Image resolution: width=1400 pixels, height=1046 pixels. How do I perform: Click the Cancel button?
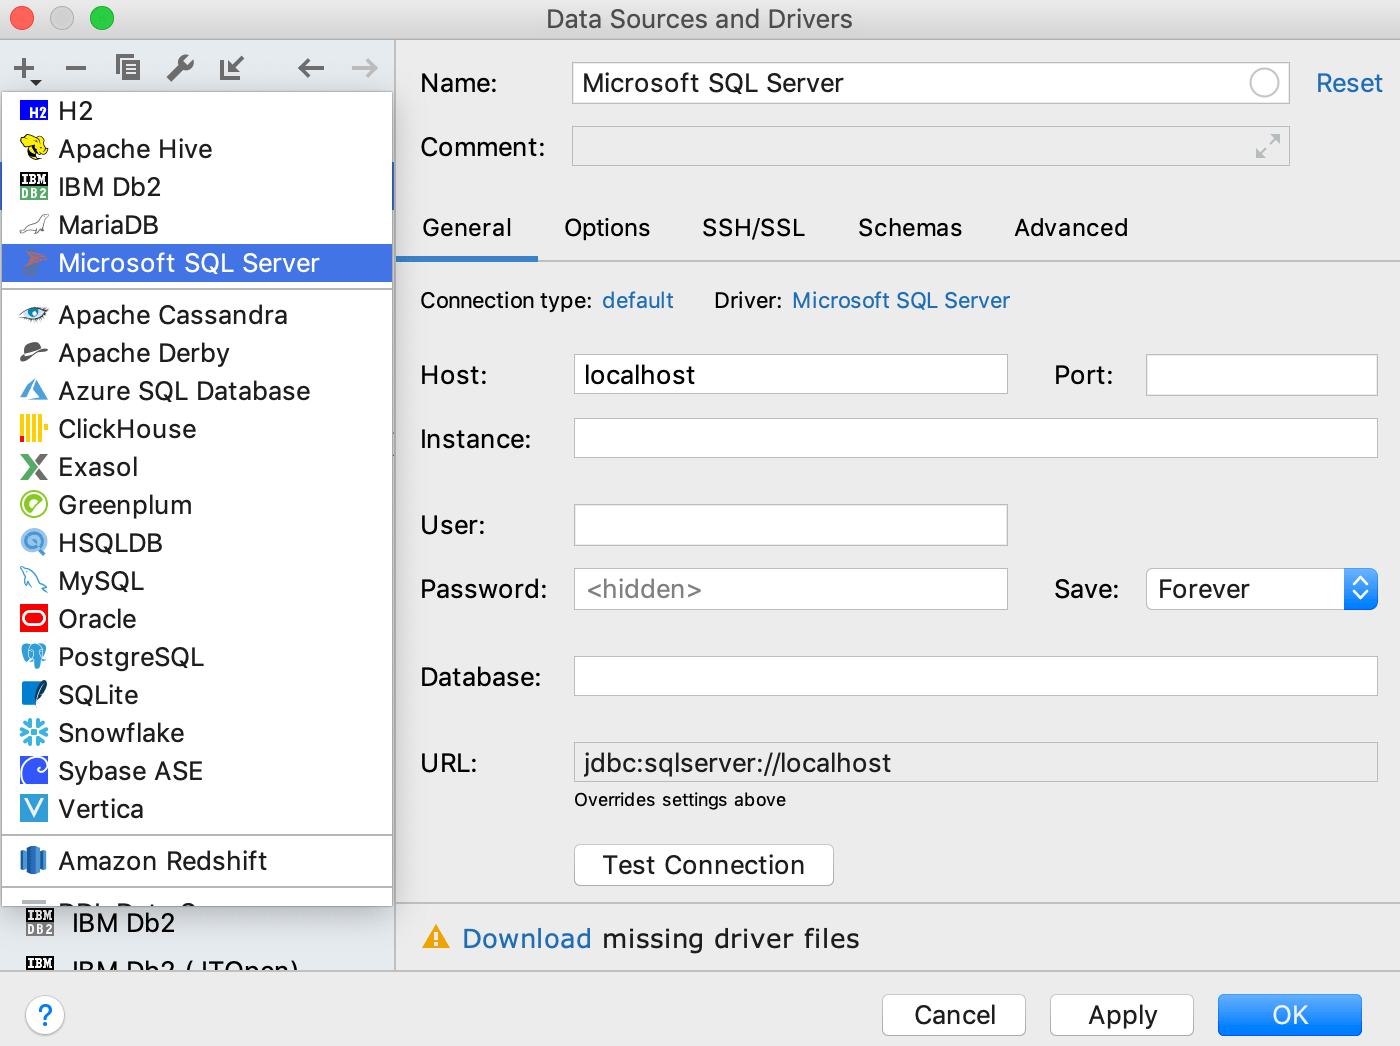pos(954,1015)
